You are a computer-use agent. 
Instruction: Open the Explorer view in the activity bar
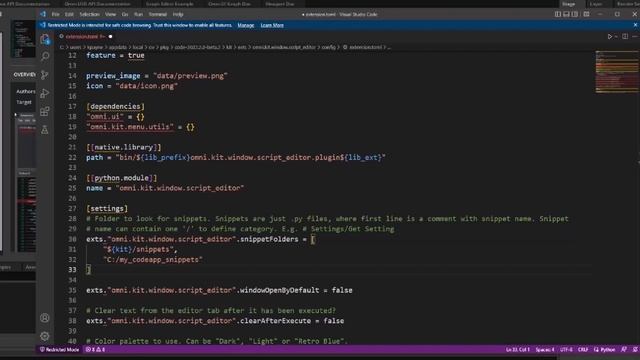pyautogui.click(x=45, y=39)
